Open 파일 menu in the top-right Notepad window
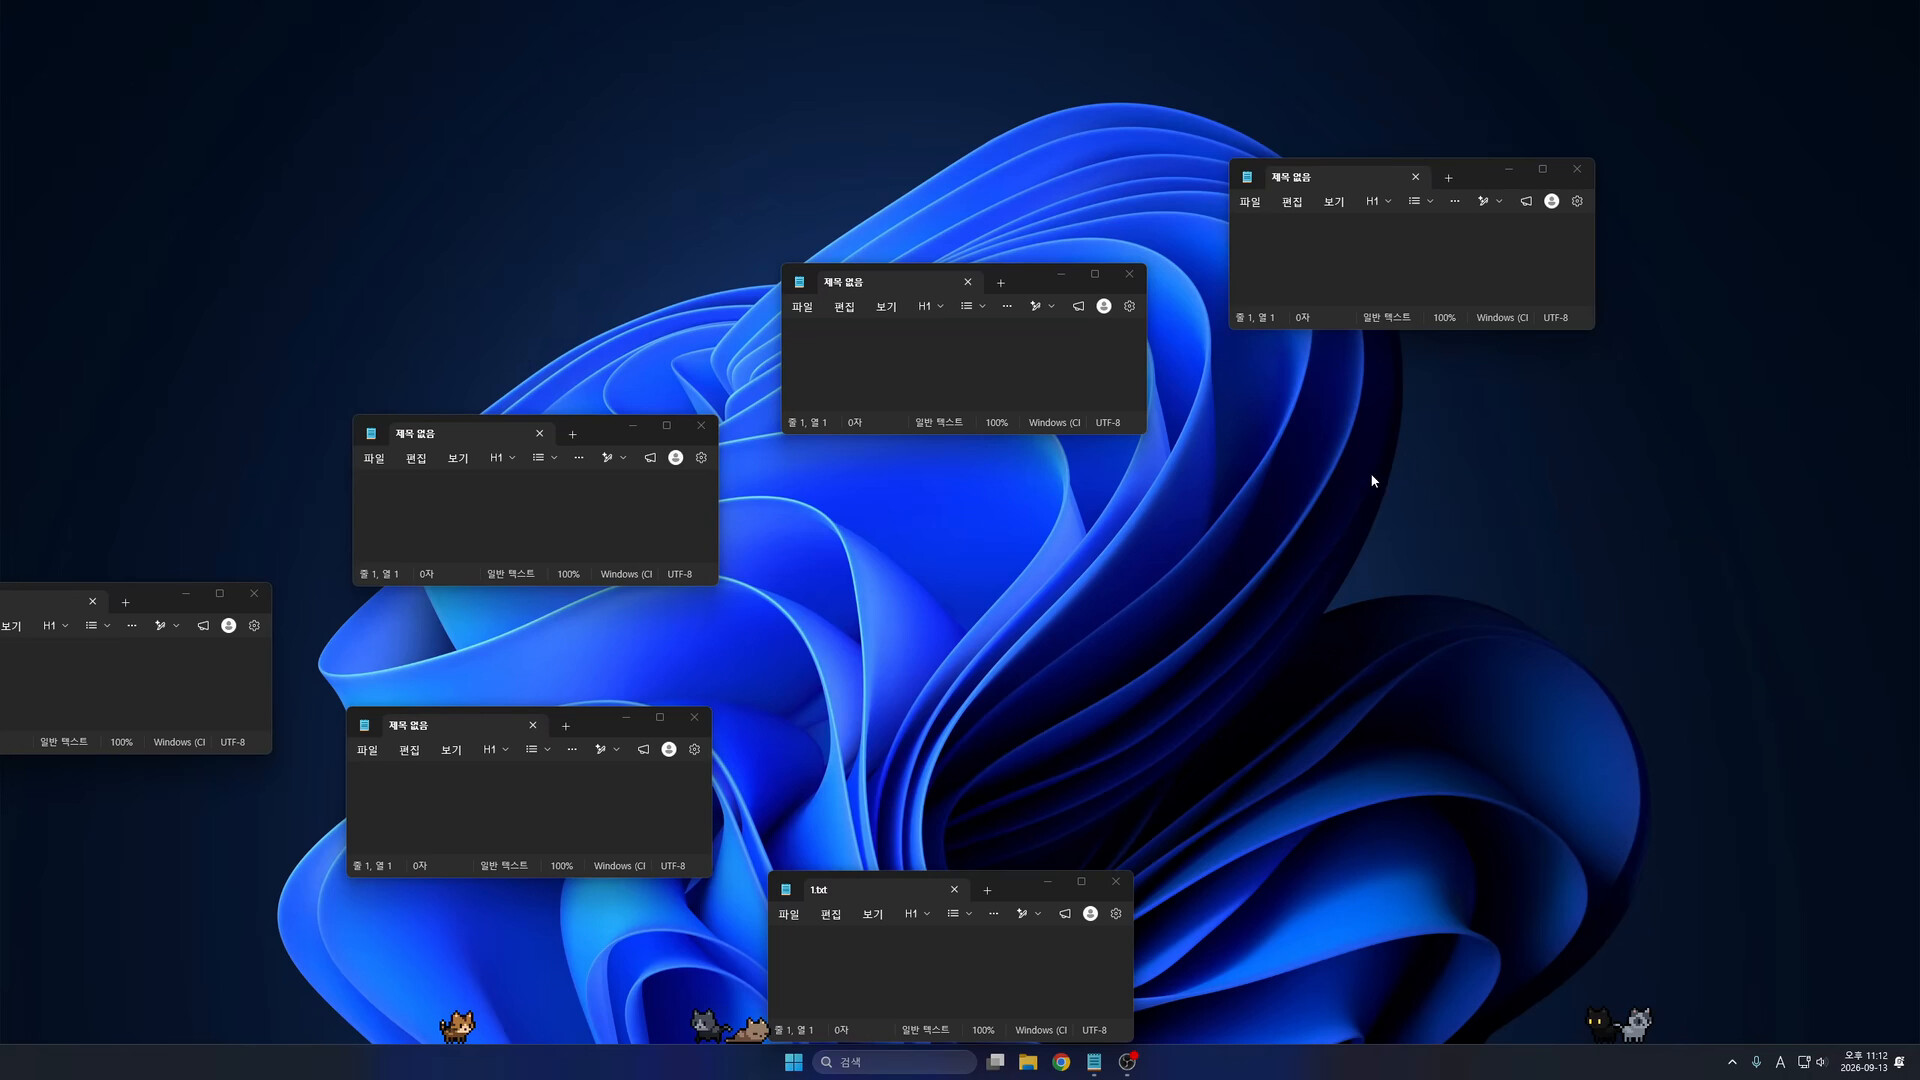1920x1080 pixels. click(1250, 202)
